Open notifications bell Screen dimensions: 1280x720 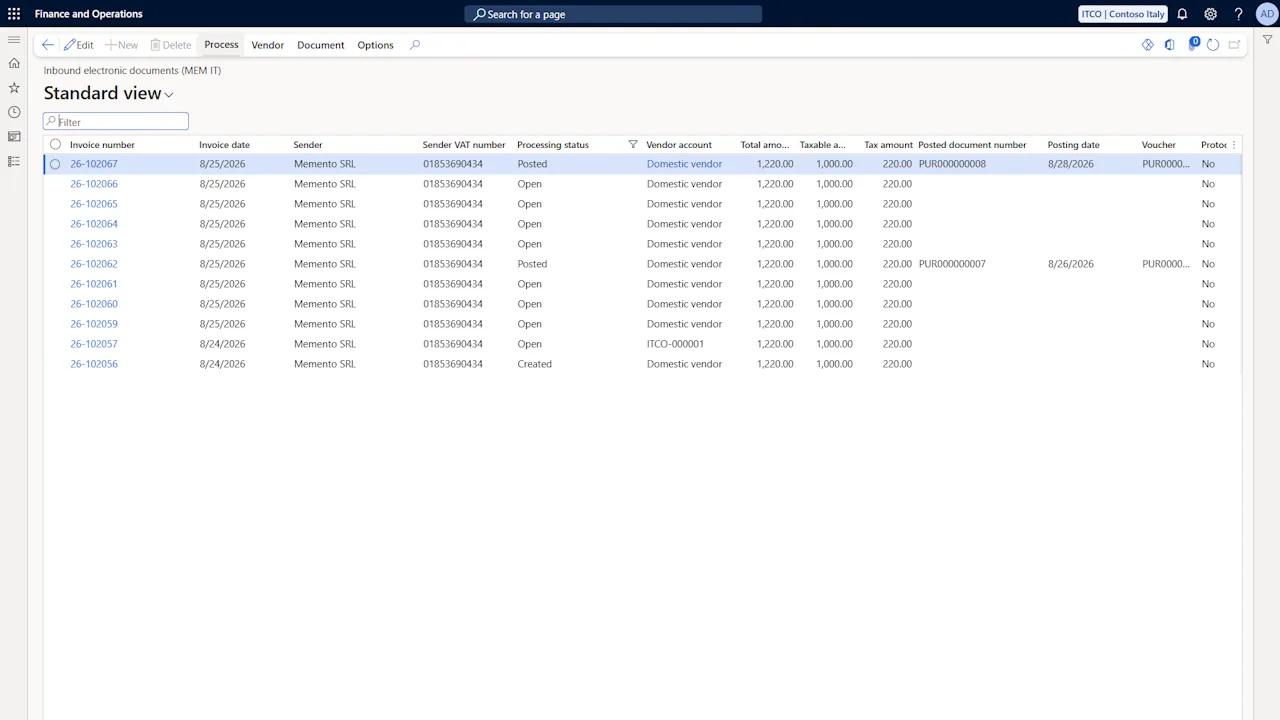coord(1182,14)
